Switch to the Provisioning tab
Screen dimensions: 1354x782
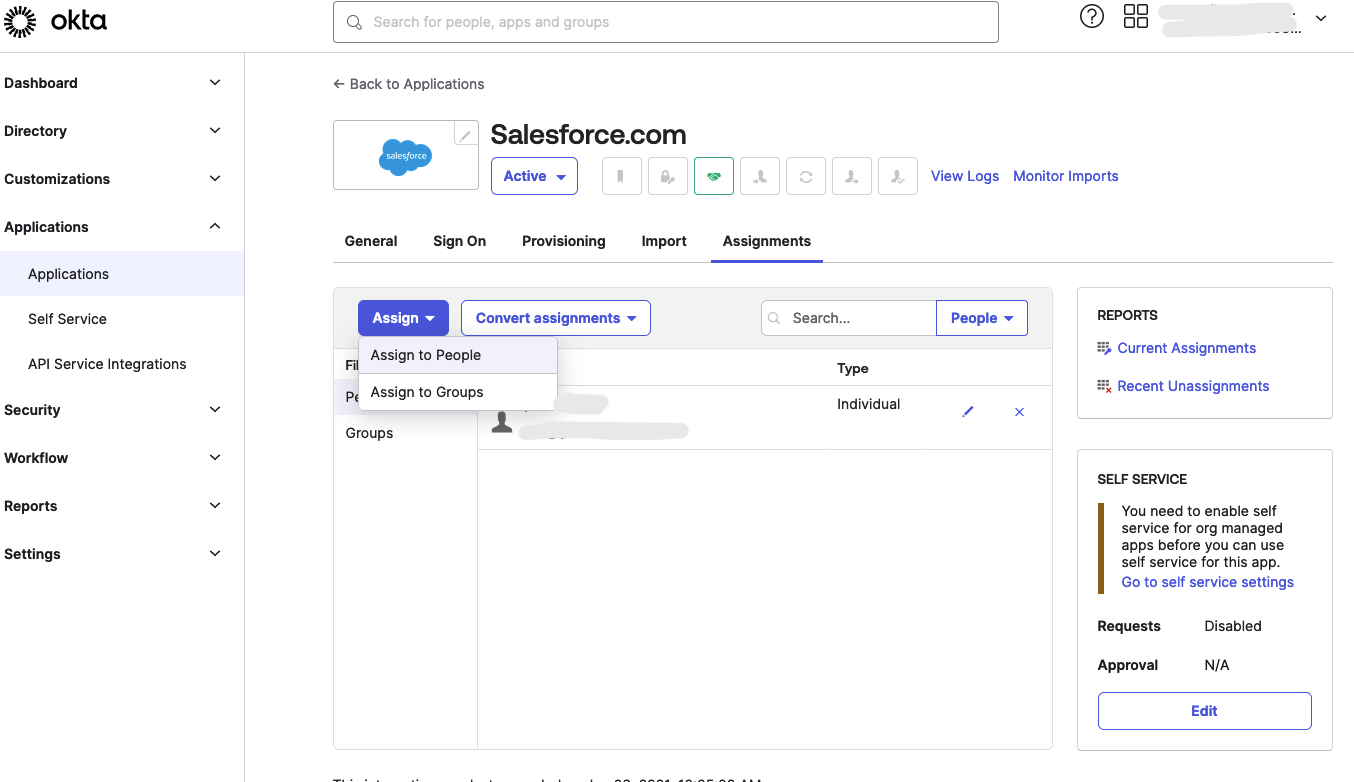click(x=564, y=241)
